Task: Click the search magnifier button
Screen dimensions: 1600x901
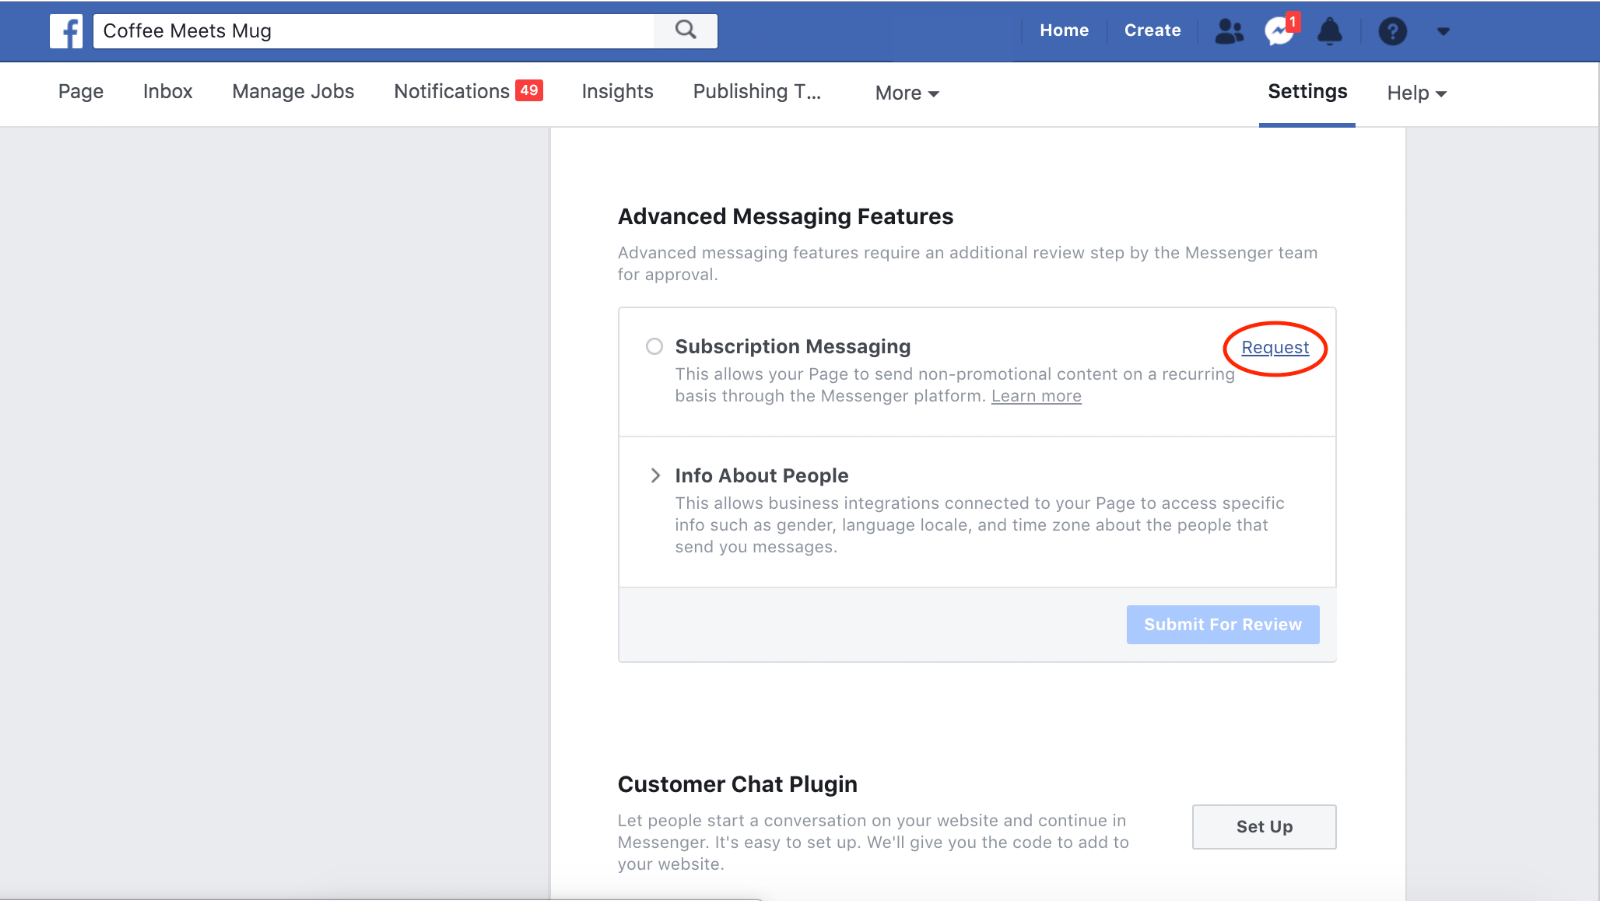Action: click(x=685, y=30)
